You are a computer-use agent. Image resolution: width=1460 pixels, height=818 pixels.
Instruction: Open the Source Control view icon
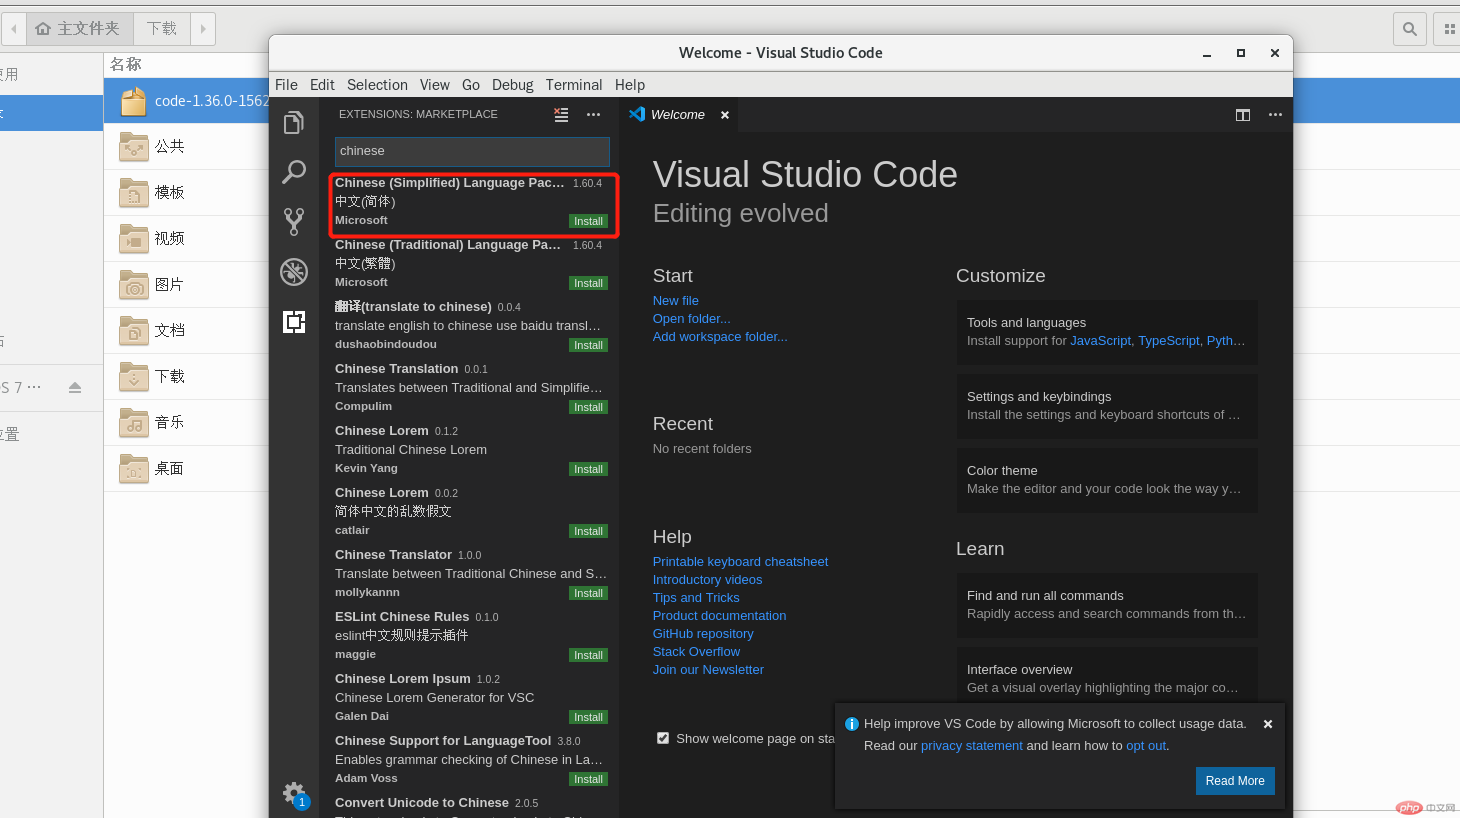[x=293, y=222]
